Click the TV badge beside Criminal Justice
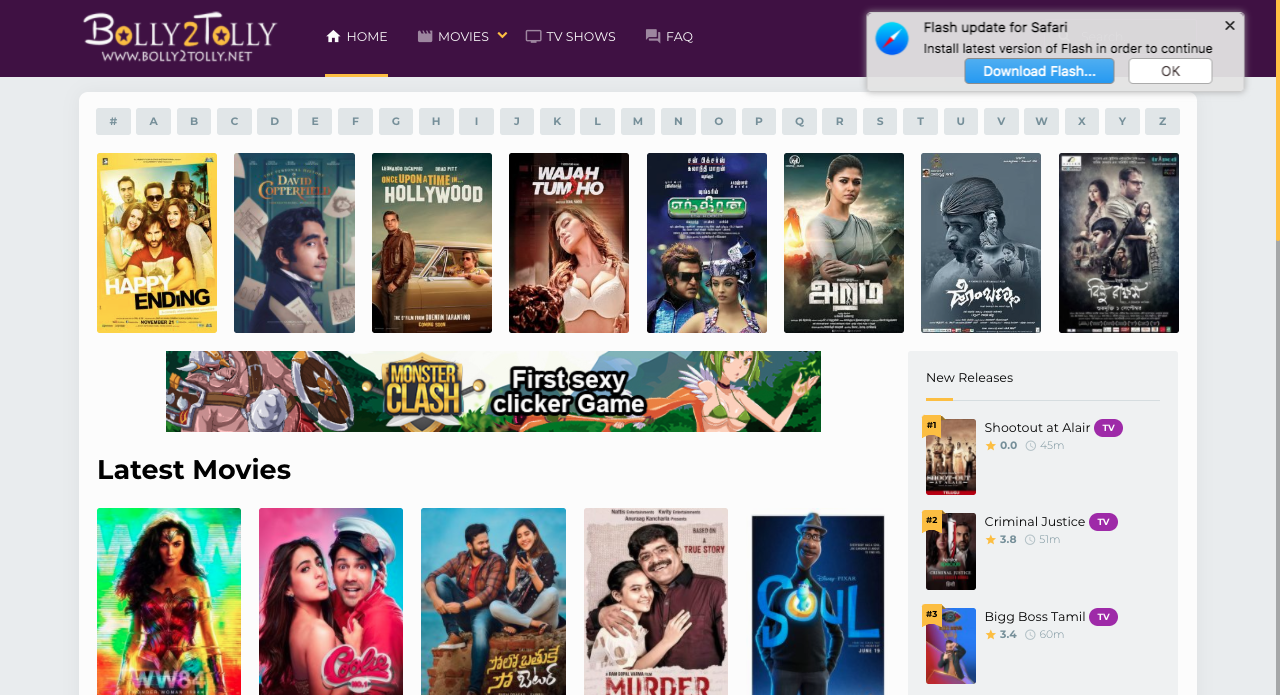The image size is (1280, 695). (x=1103, y=522)
